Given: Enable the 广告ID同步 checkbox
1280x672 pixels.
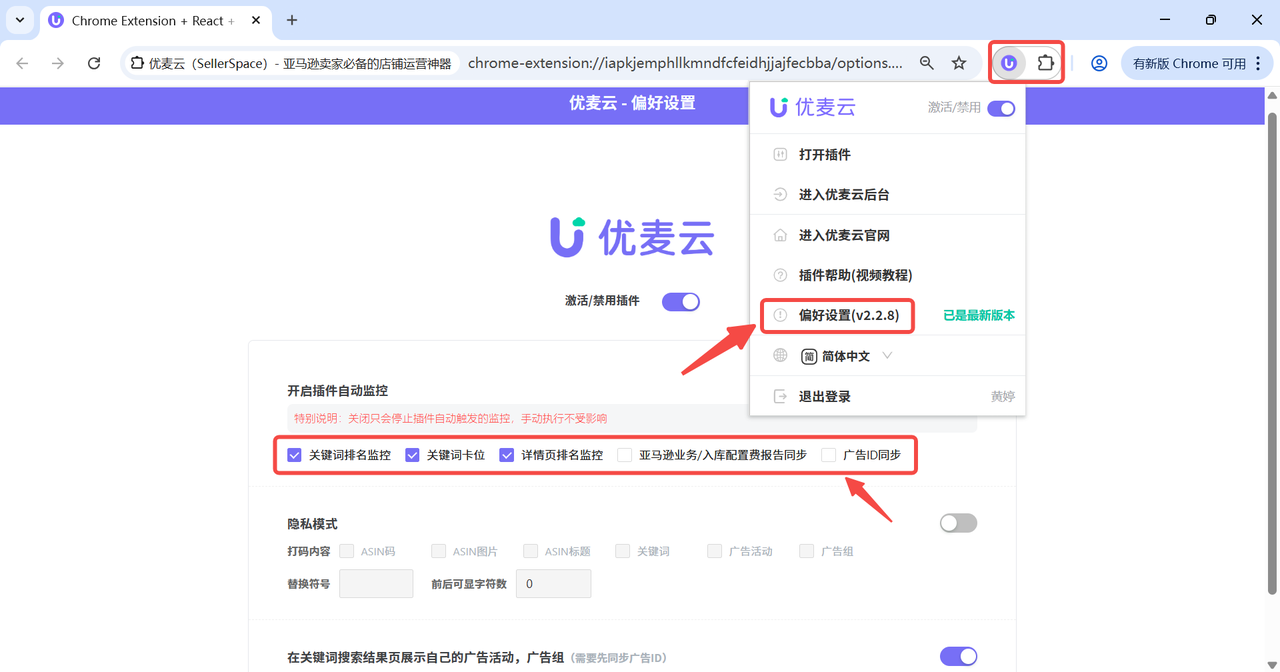Looking at the screenshot, I should tap(828, 454).
